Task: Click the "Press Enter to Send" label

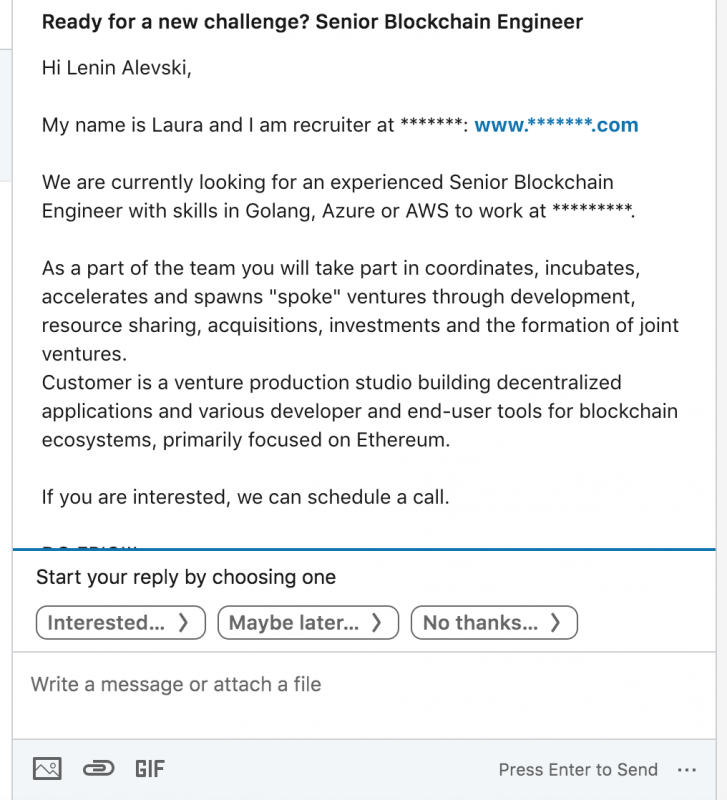Action: tap(578, 770)
